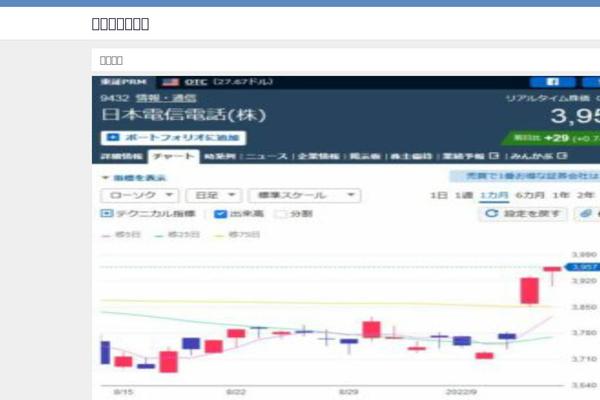600x400 pixels.
Task: Click the Facebook share icon
Action: 553,82
